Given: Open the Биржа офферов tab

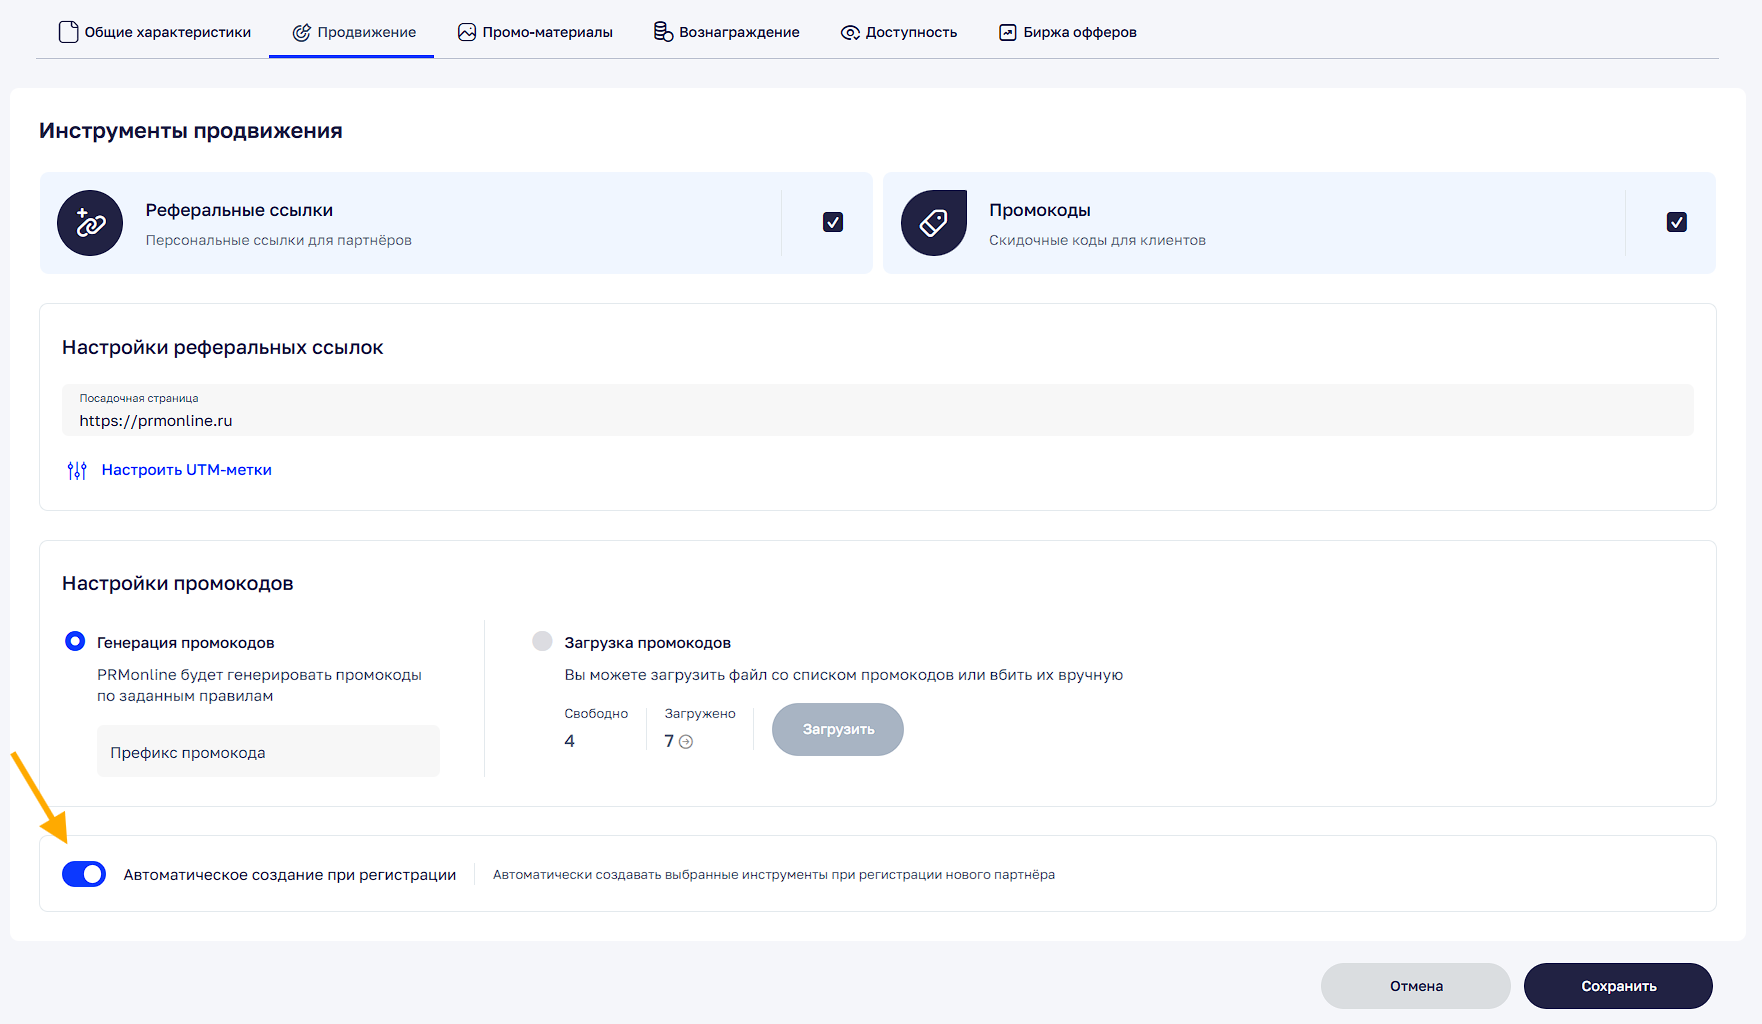Looking at the screenshot, I should point(1067,32).
